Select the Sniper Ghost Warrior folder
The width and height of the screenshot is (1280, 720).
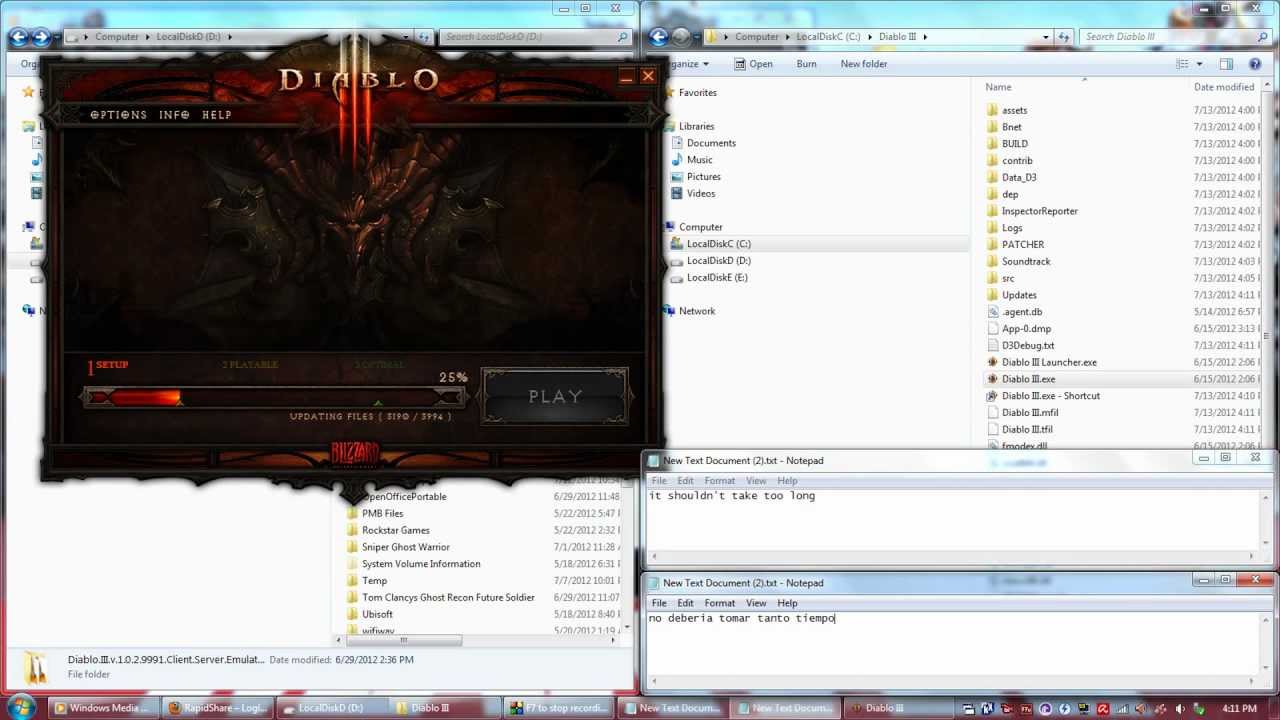click(405, 547)
